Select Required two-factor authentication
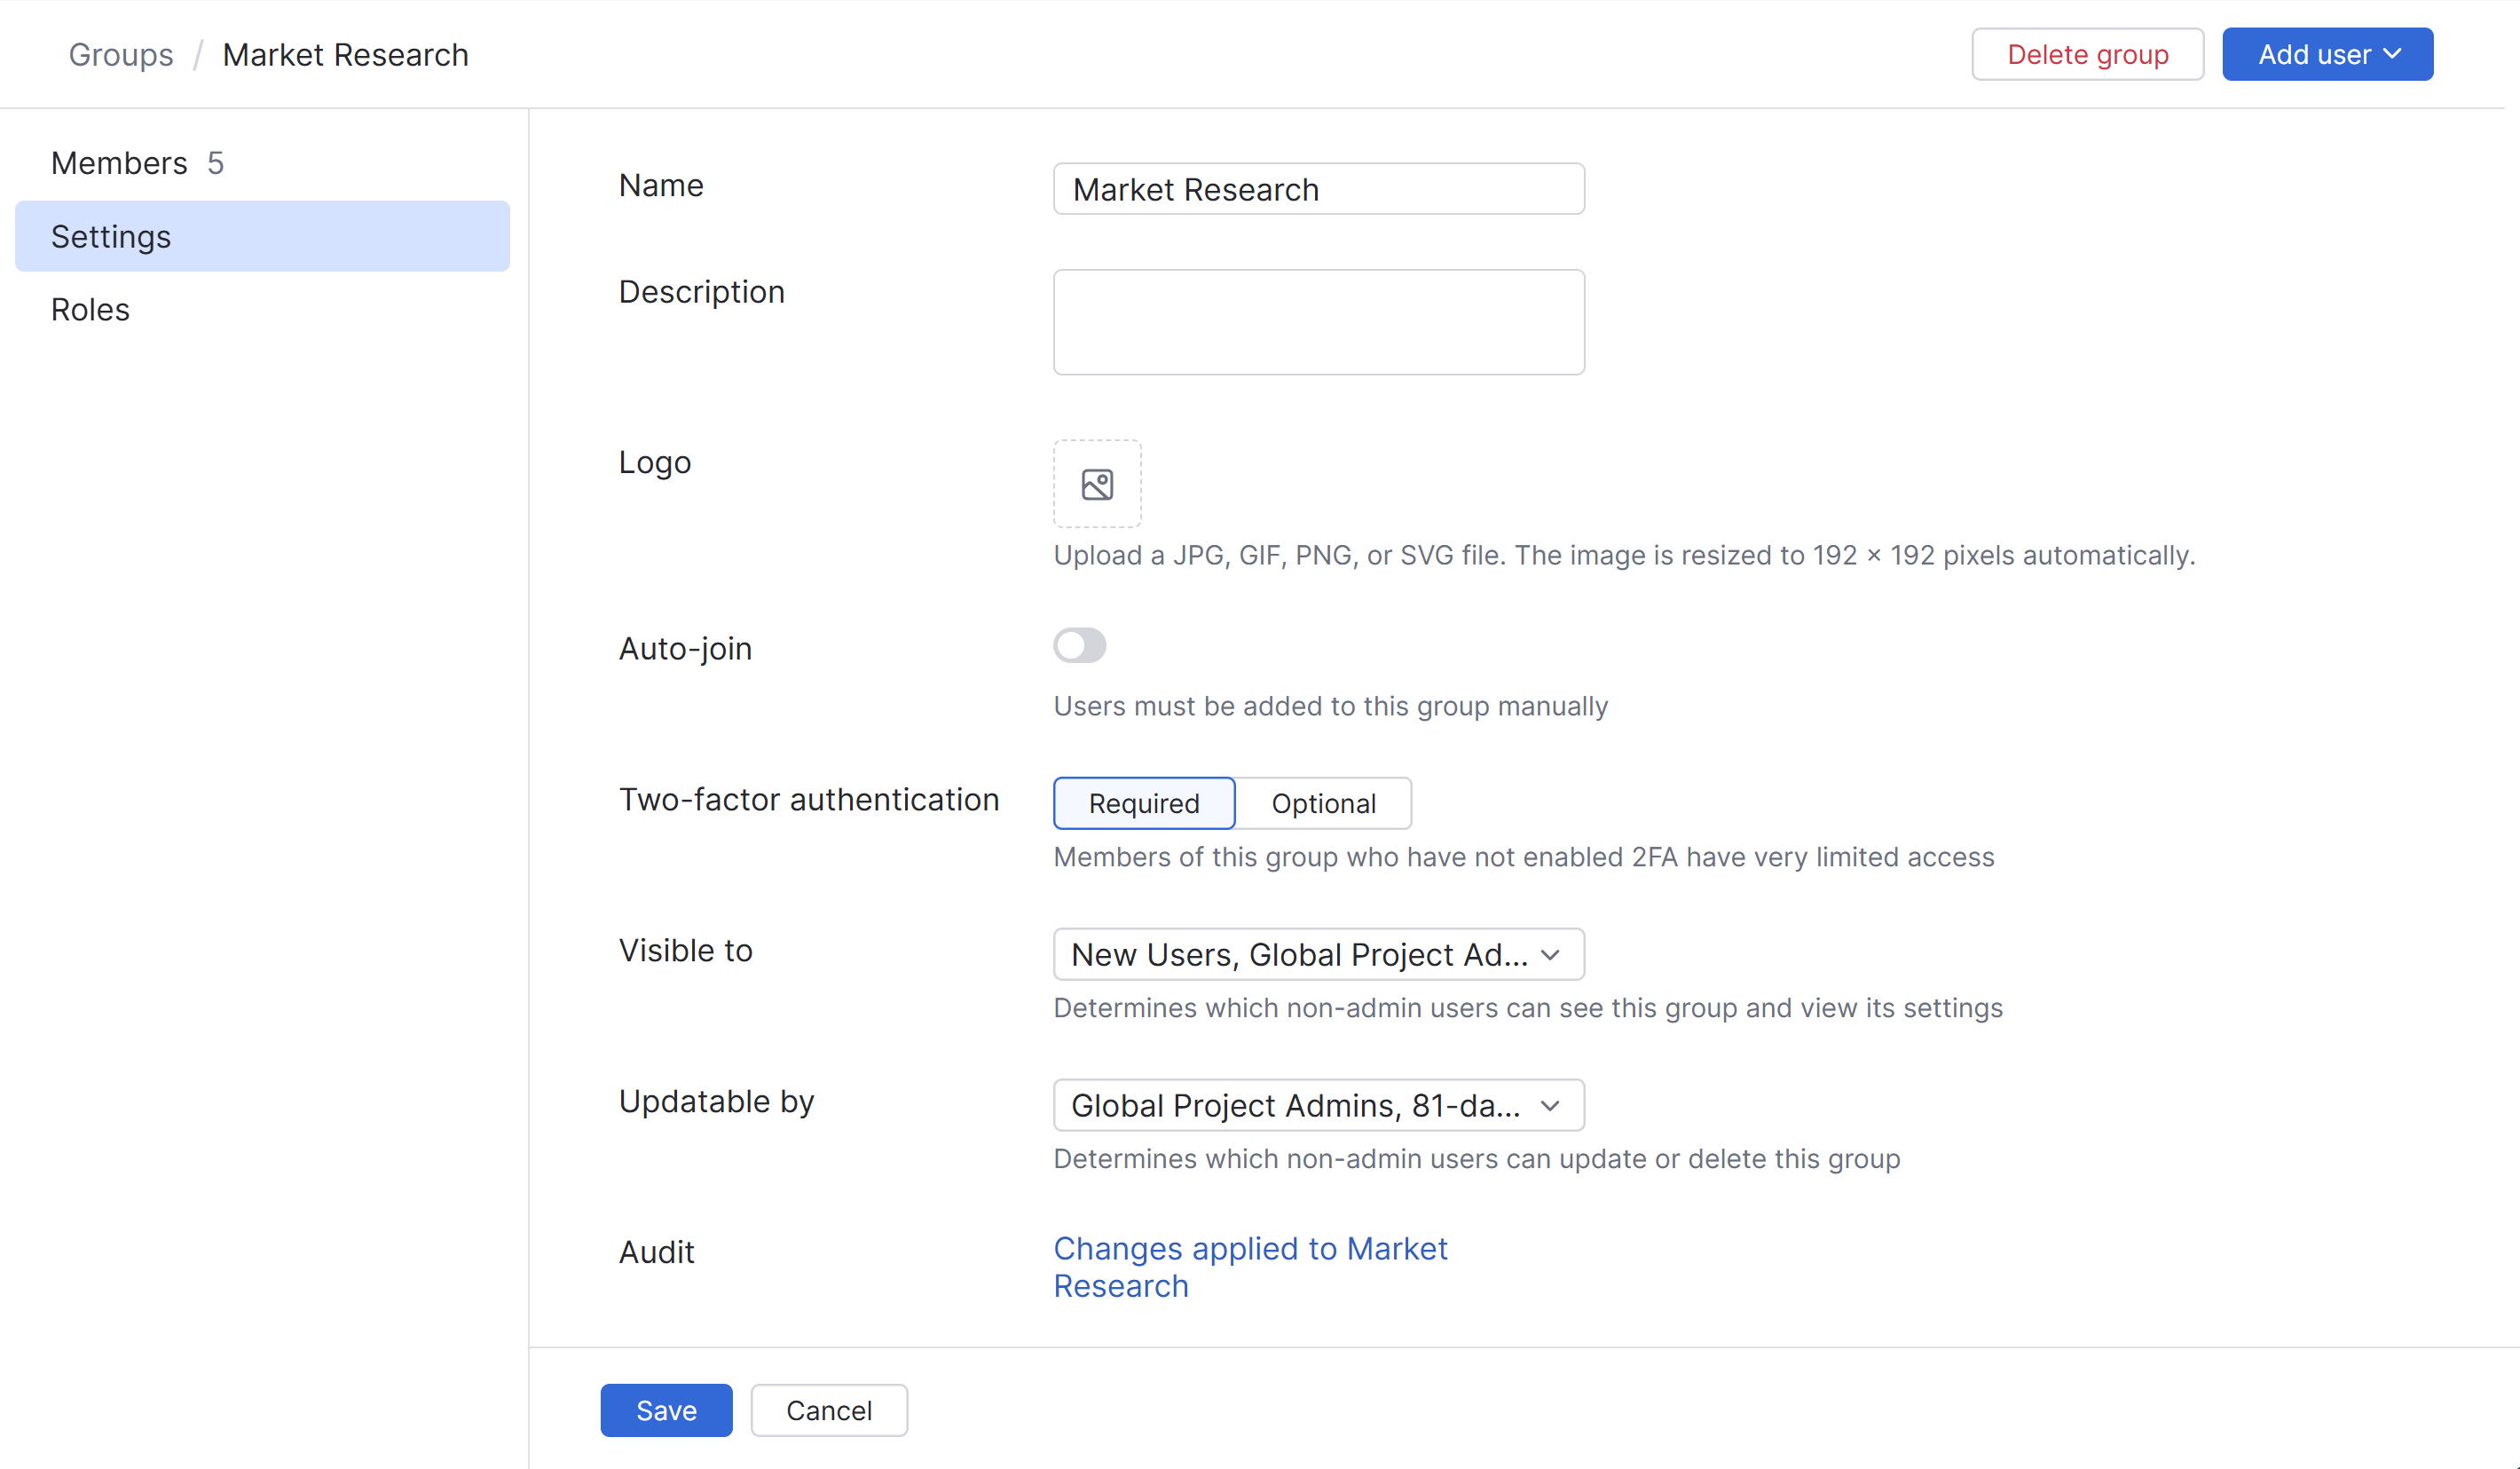 pyautogui.click(x=1143, y=803)
